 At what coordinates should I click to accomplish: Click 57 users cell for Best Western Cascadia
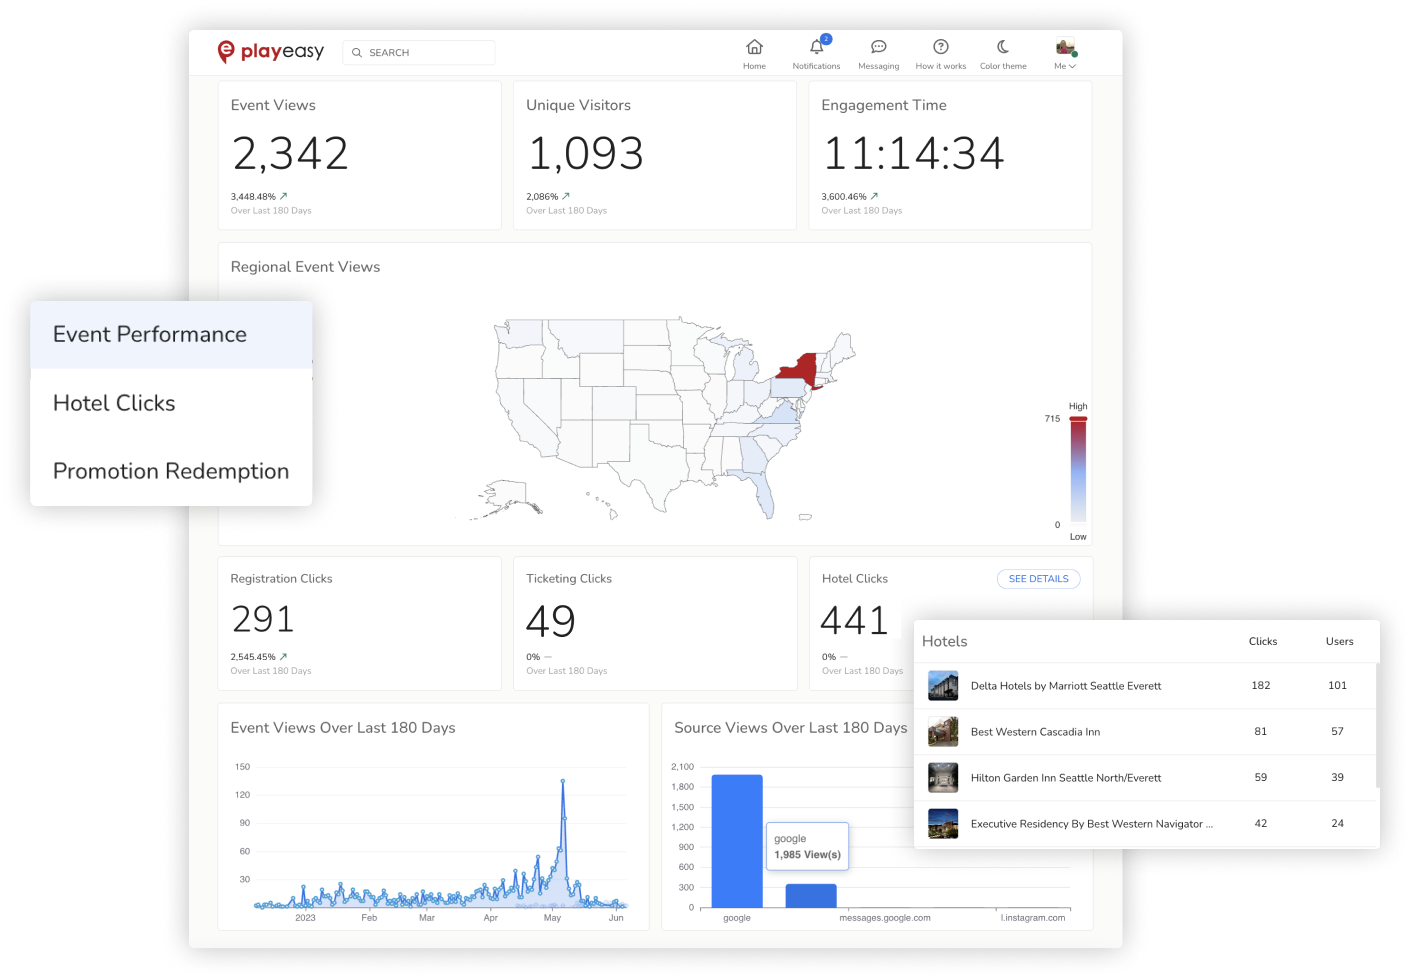[1338, 732]
